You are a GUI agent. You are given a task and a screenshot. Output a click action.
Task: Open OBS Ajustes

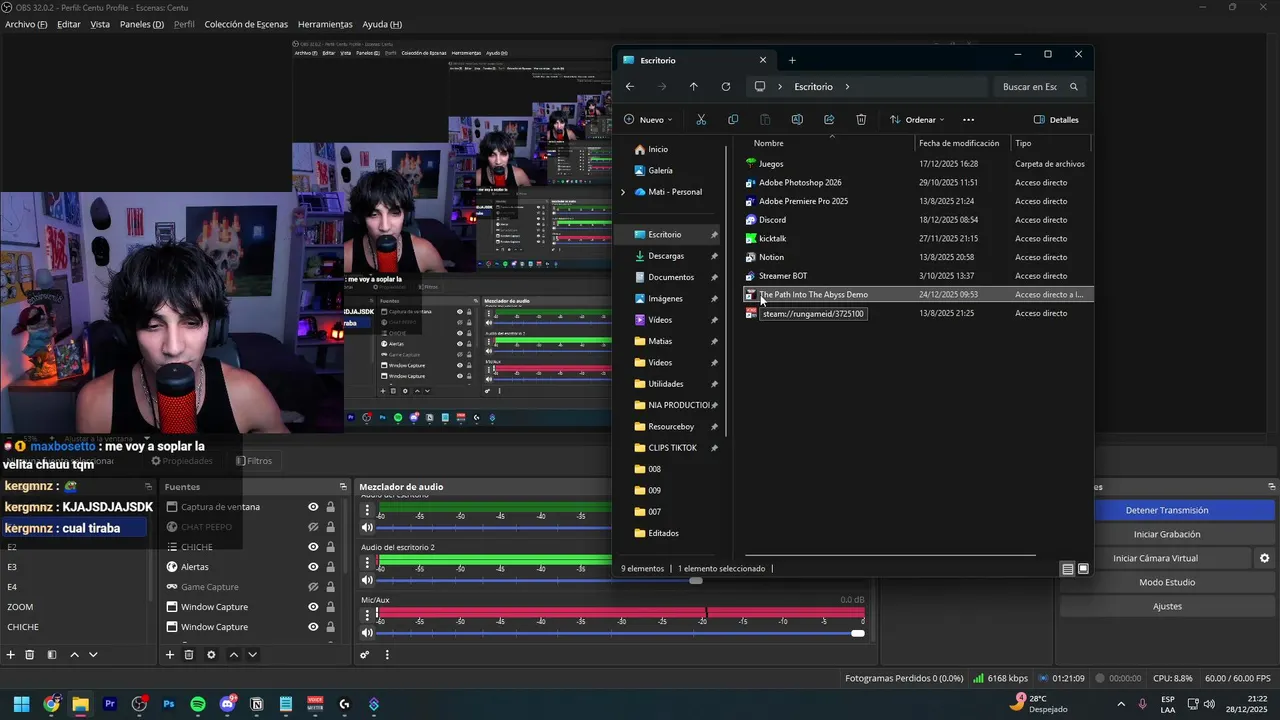pos(1167,606)
